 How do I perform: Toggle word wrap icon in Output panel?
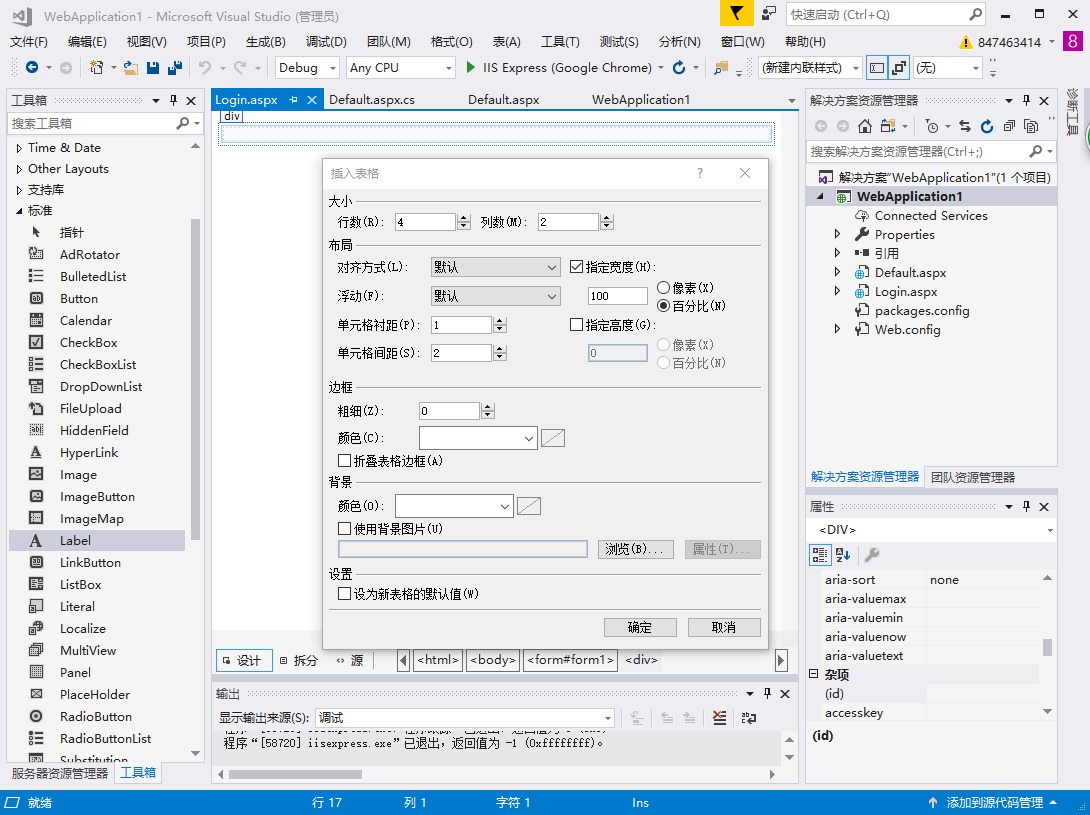pyautogui.click(x=749, y=718)
